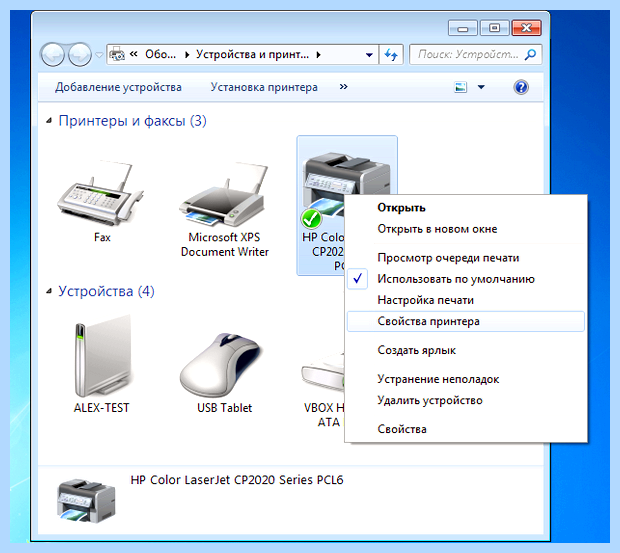Click the Устройства (4) heading

tap(106, 291)
